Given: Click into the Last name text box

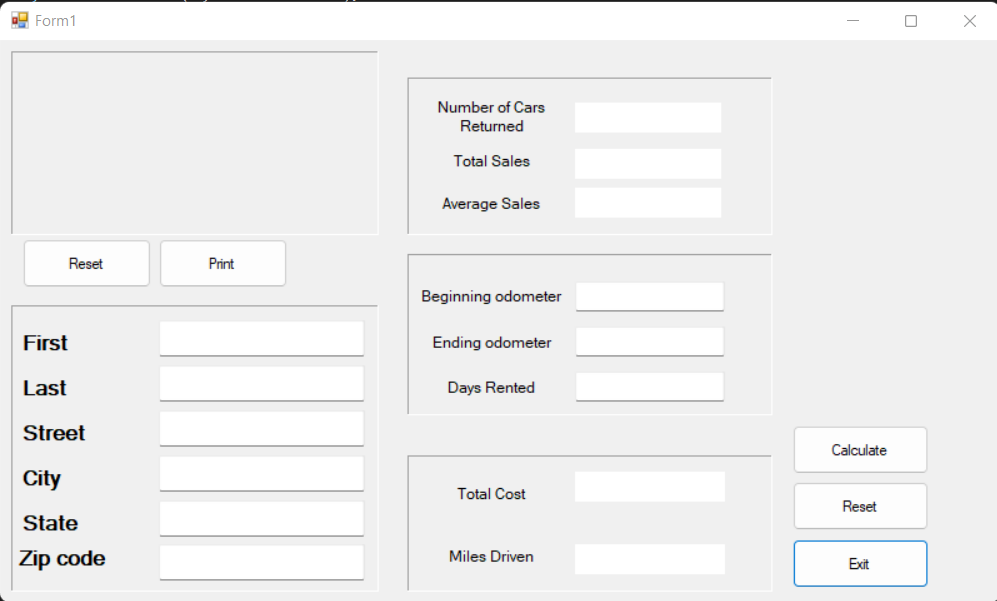Looking at the screenshot, I should [261, 384].
